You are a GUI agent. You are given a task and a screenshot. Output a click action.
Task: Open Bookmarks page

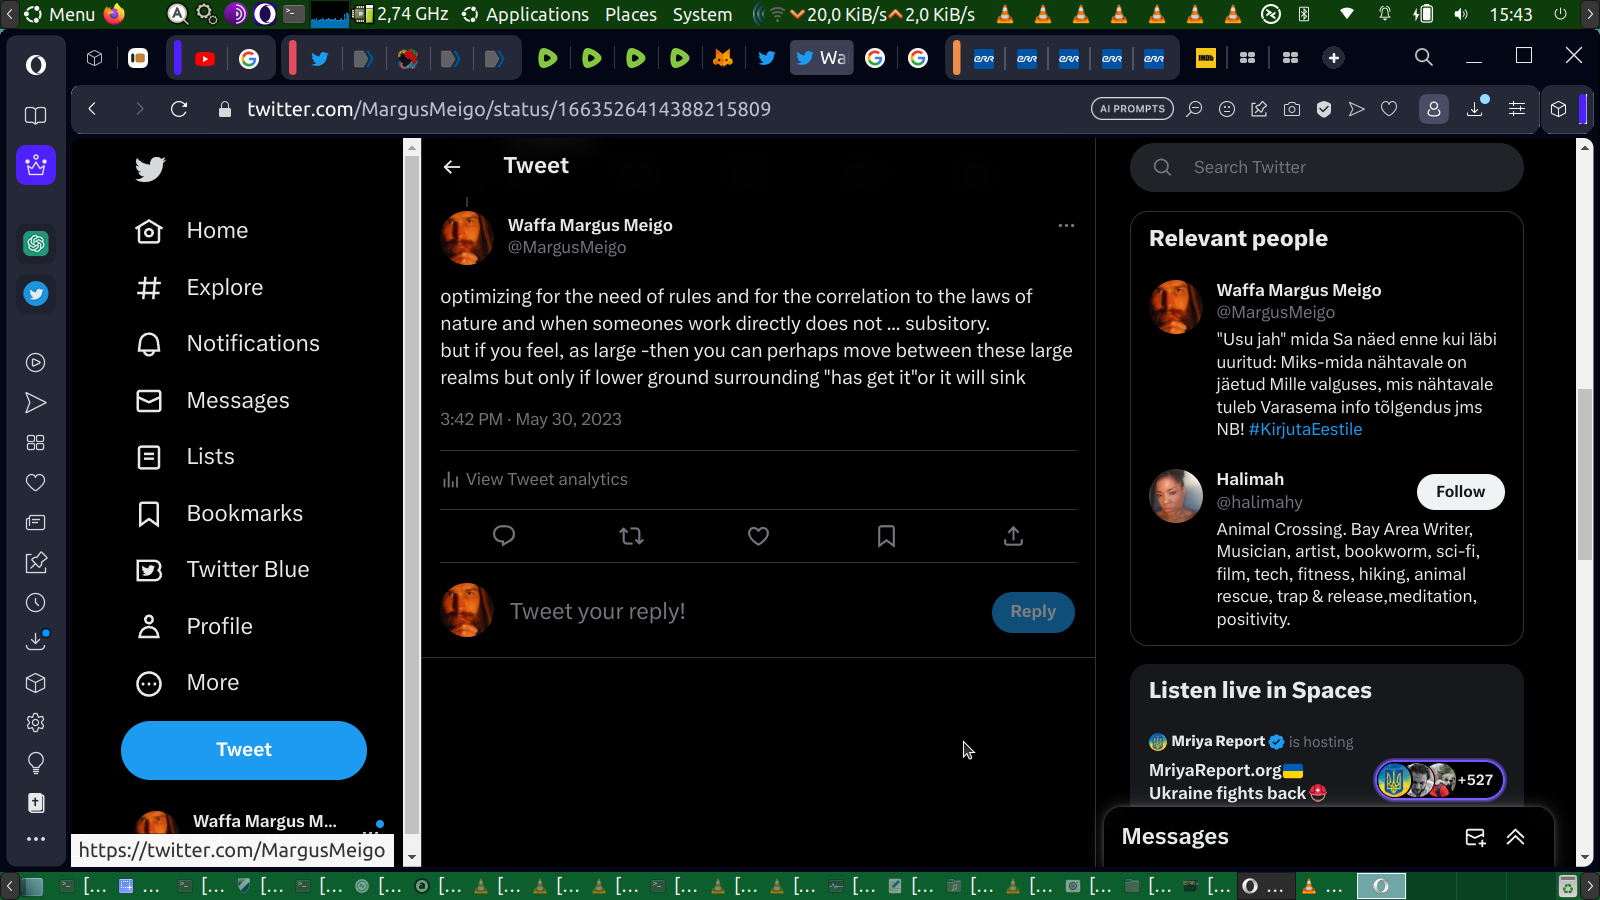point(219,514)
